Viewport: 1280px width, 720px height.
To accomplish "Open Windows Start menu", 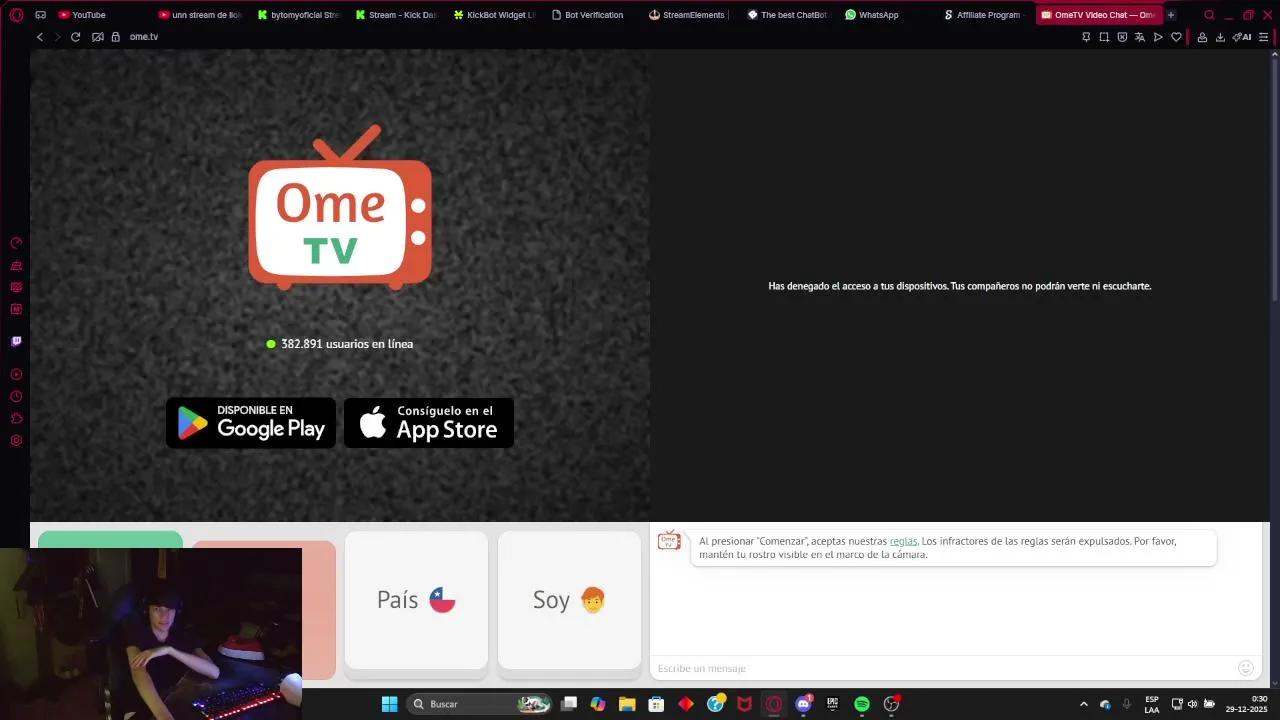I will coord(389,704).
